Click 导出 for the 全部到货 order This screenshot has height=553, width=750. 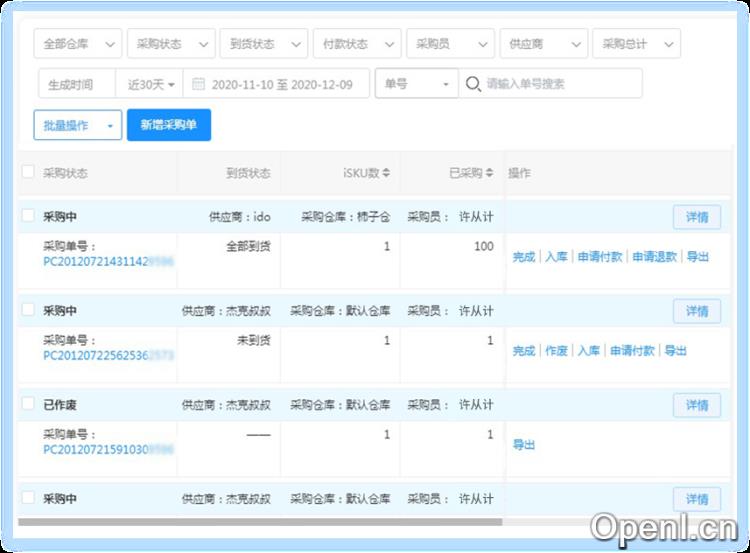[698, 257]
